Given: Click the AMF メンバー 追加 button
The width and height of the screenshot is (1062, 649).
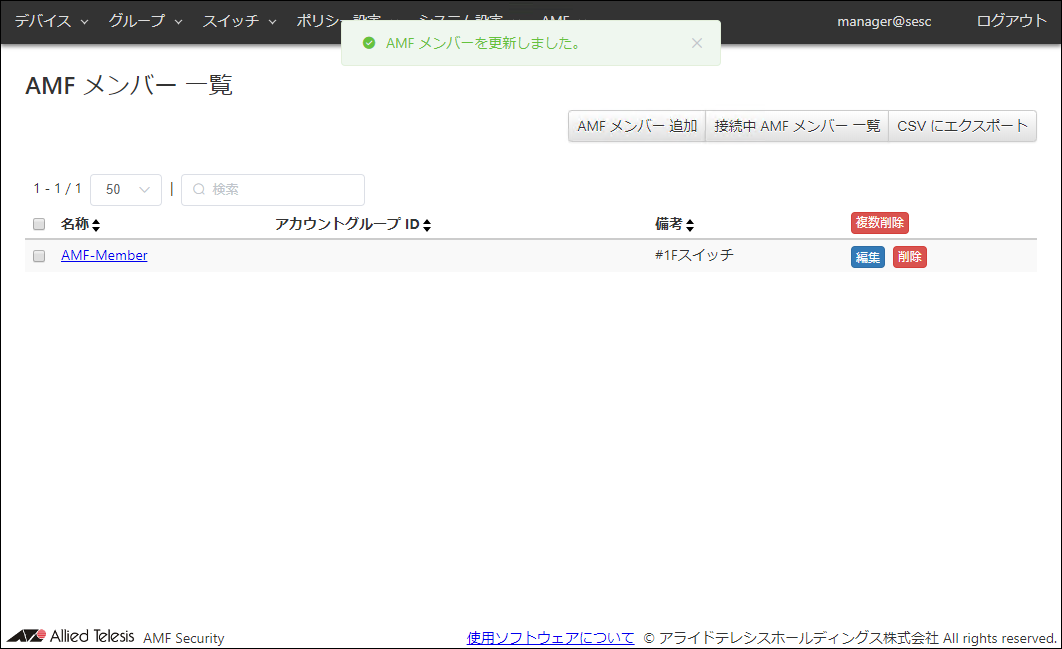Looking at the screenshot, I should (637, 126).
